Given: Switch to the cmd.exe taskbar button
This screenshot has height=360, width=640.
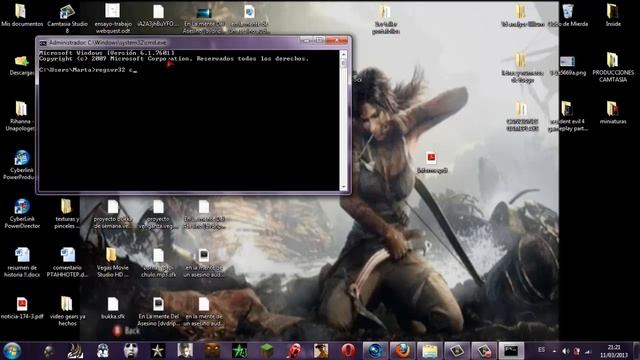Looking at the screenshot, I should (x=511, y=351).
